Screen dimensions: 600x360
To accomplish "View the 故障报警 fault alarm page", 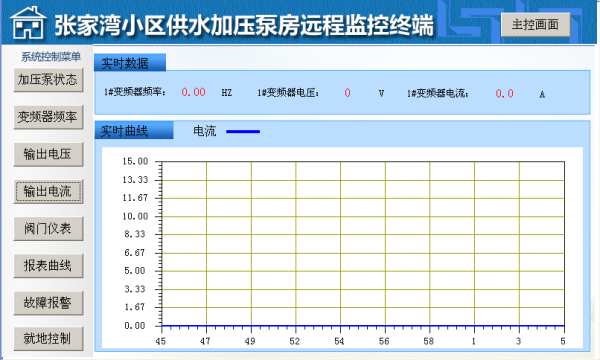I will (48, 303).
